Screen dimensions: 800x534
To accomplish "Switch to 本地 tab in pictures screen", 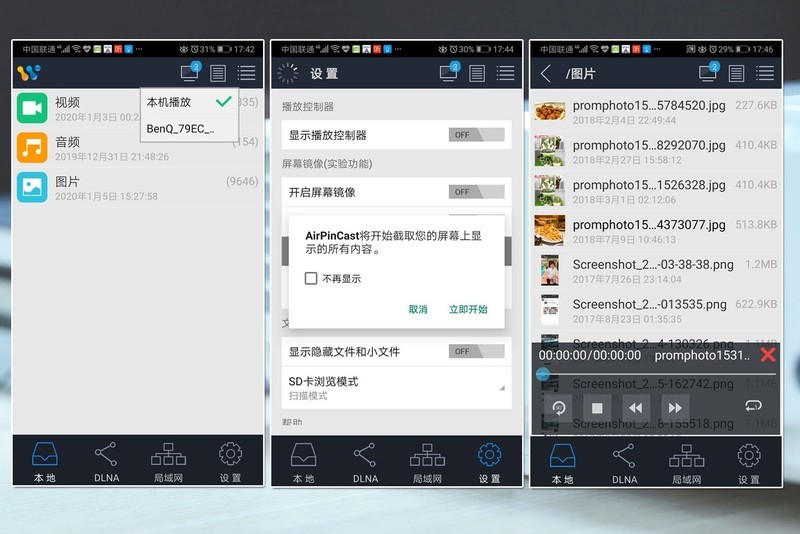I will pyautogui.click(x=563, y=464).
